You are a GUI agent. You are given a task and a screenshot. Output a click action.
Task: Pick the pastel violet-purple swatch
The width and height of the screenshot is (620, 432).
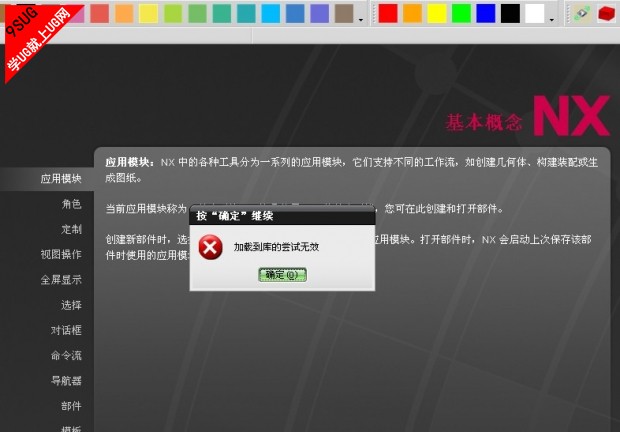tap(320, 13)
